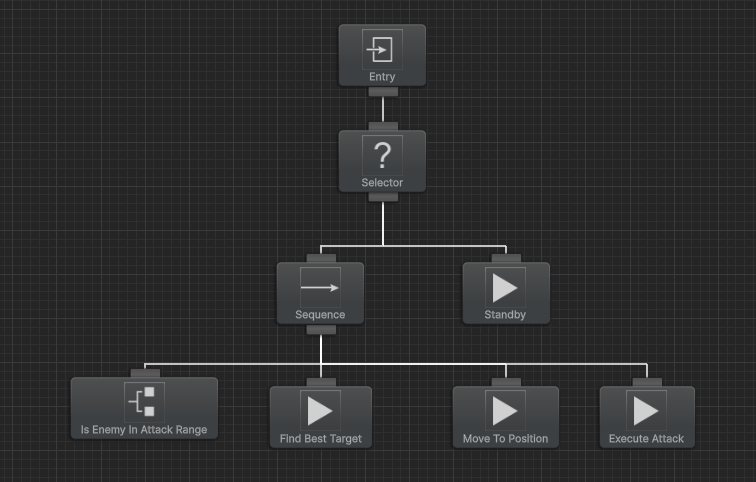
Task: Select the Find Best Target play icon
Action: coord(320,411)
